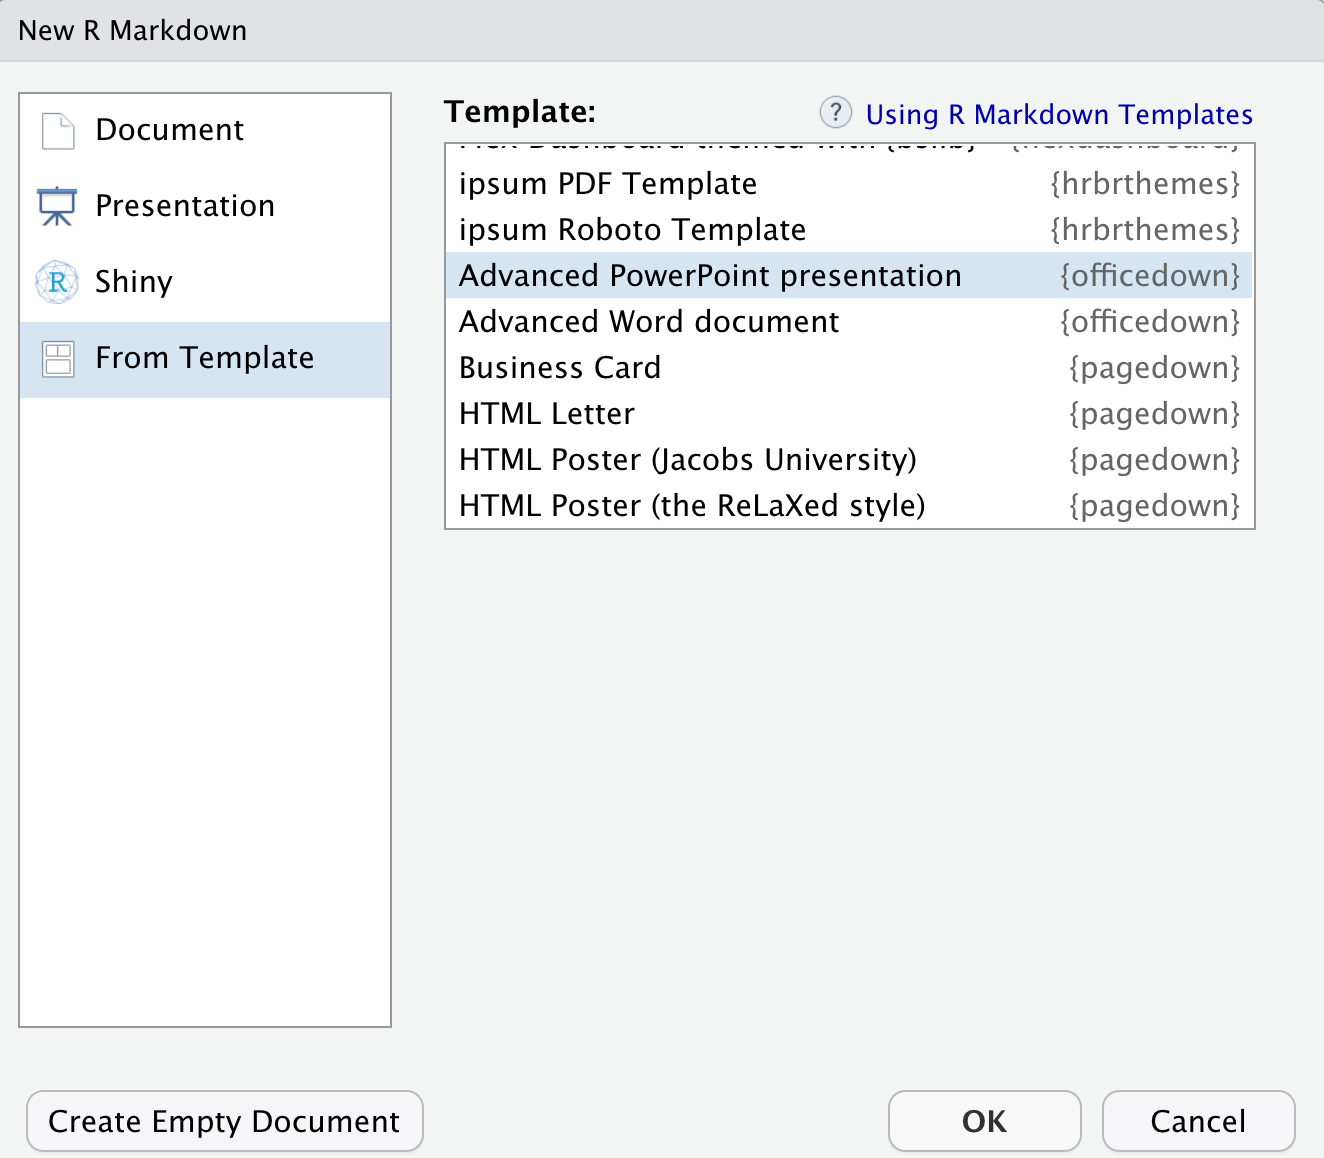Pick the HTML Letter template

(x=849, y=414)
